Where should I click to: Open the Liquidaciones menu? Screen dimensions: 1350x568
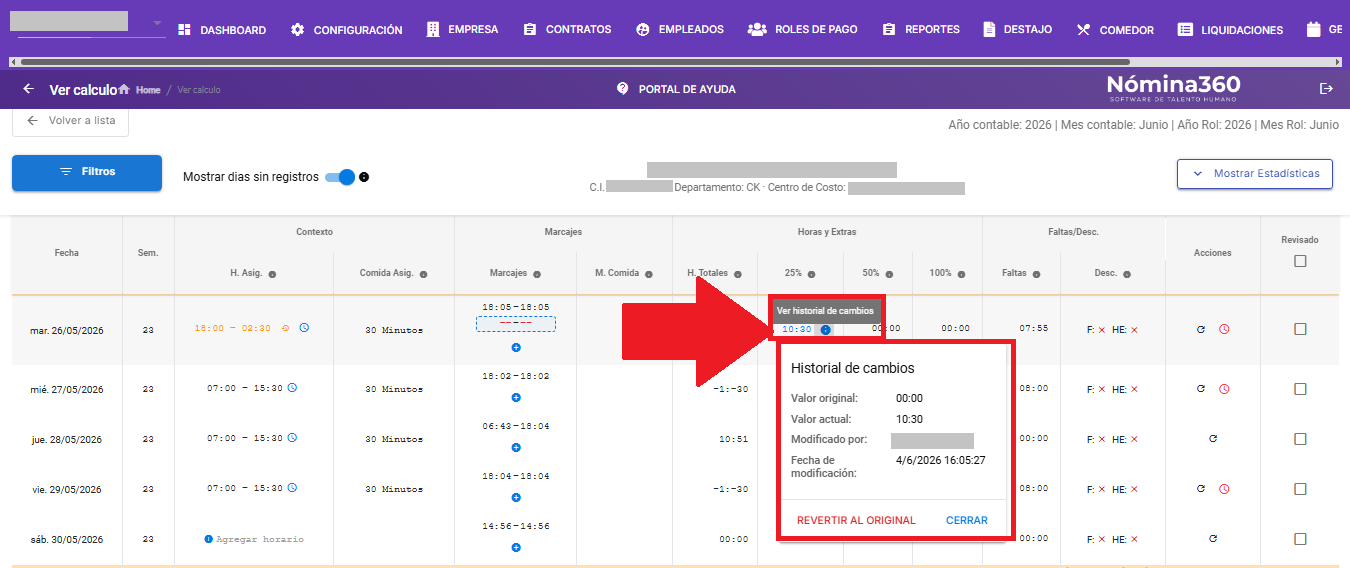[x=1230, y=30]
